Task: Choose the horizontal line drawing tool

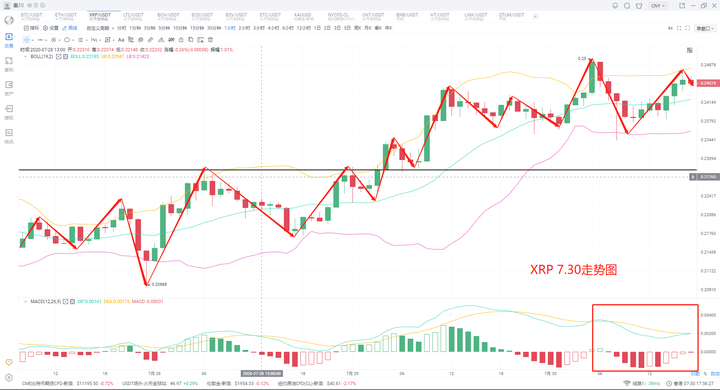Action: coord(40,40)
